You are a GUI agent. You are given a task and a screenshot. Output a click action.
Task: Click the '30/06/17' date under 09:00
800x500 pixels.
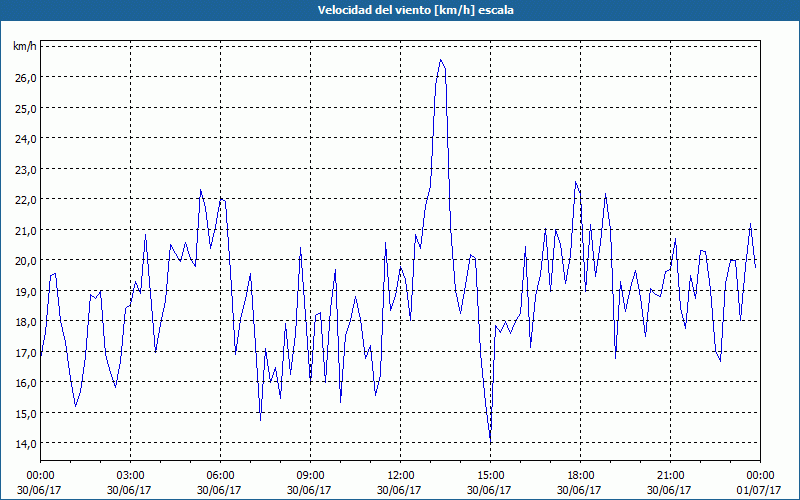click(309, 490)
